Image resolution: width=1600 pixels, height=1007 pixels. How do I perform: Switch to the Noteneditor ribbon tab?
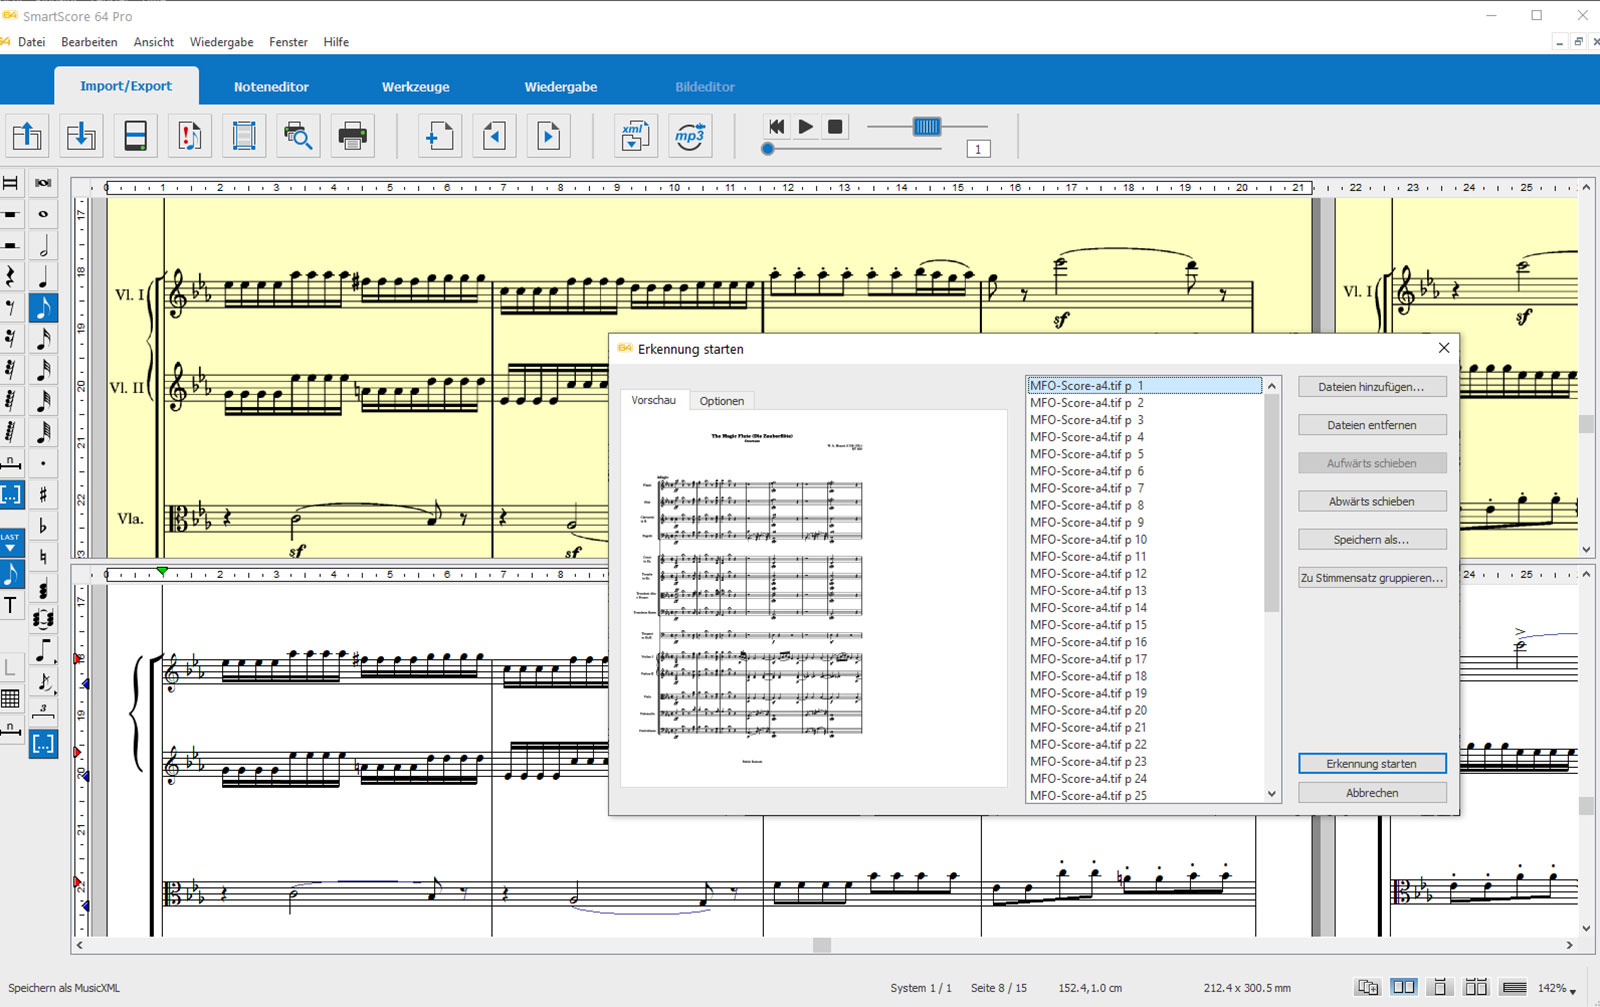click(271, 87)
